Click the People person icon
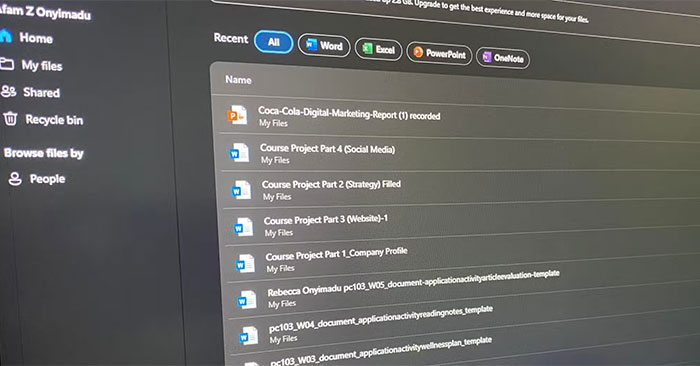This screenshot has height=366, width=700. coord(15,179)
